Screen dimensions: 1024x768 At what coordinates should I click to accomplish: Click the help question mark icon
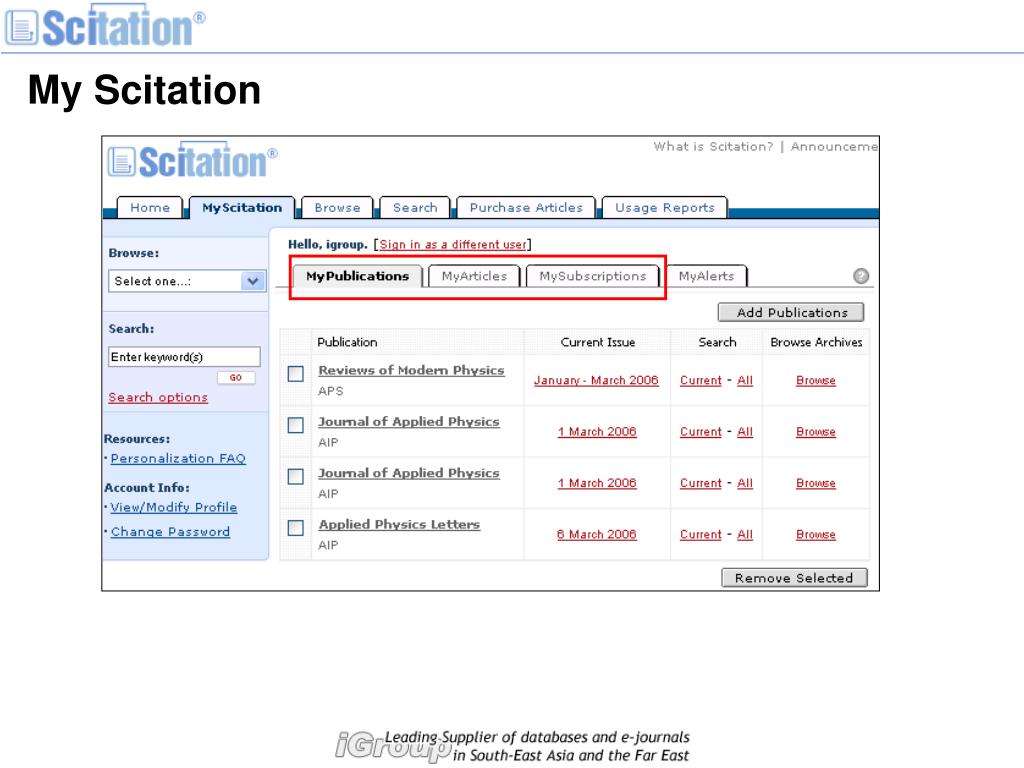coord(861,276)
